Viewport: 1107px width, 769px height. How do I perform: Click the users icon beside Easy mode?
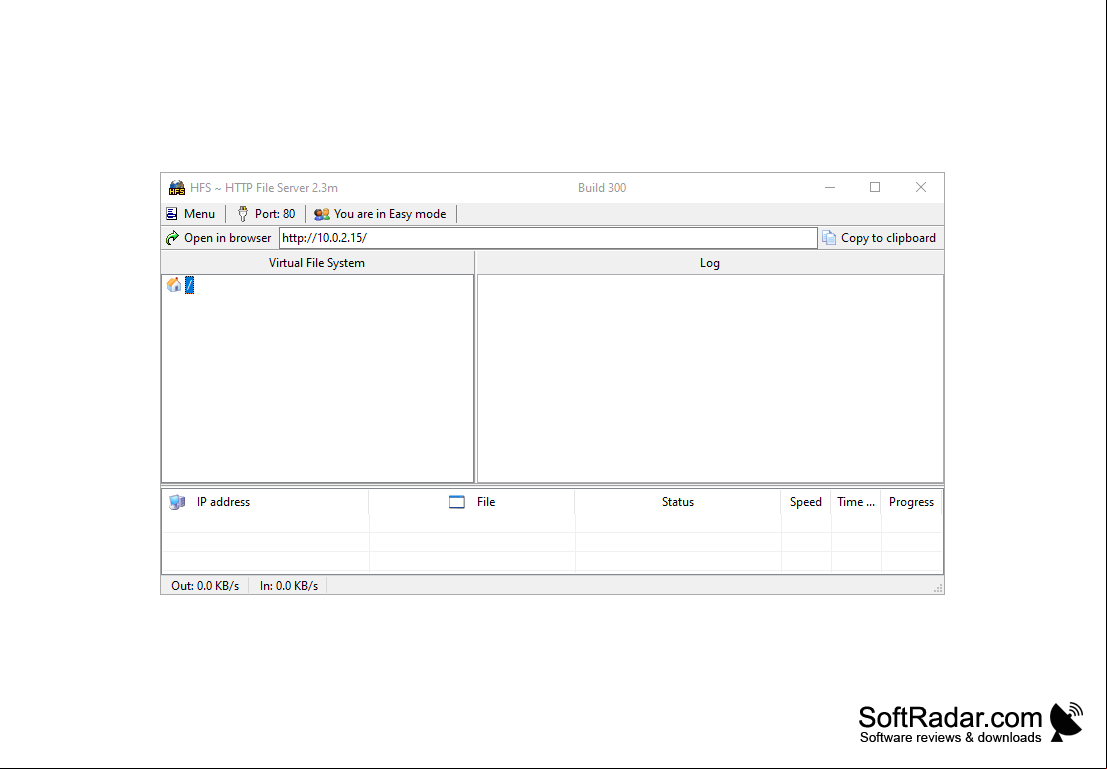pyautogui.click(x=322, y=214)
